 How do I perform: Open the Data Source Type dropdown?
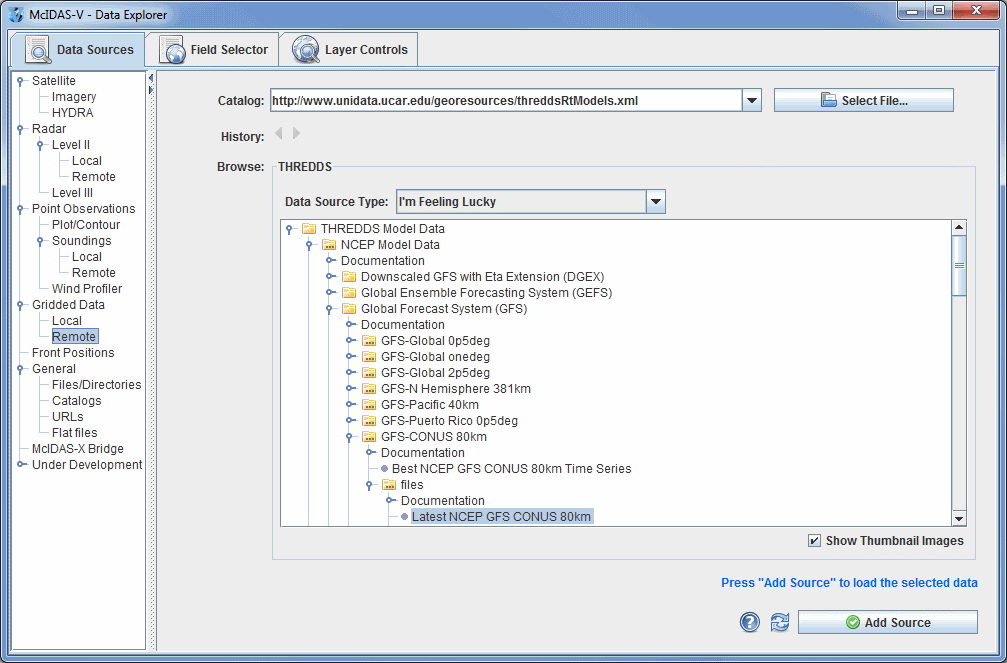tap(655, 202)
